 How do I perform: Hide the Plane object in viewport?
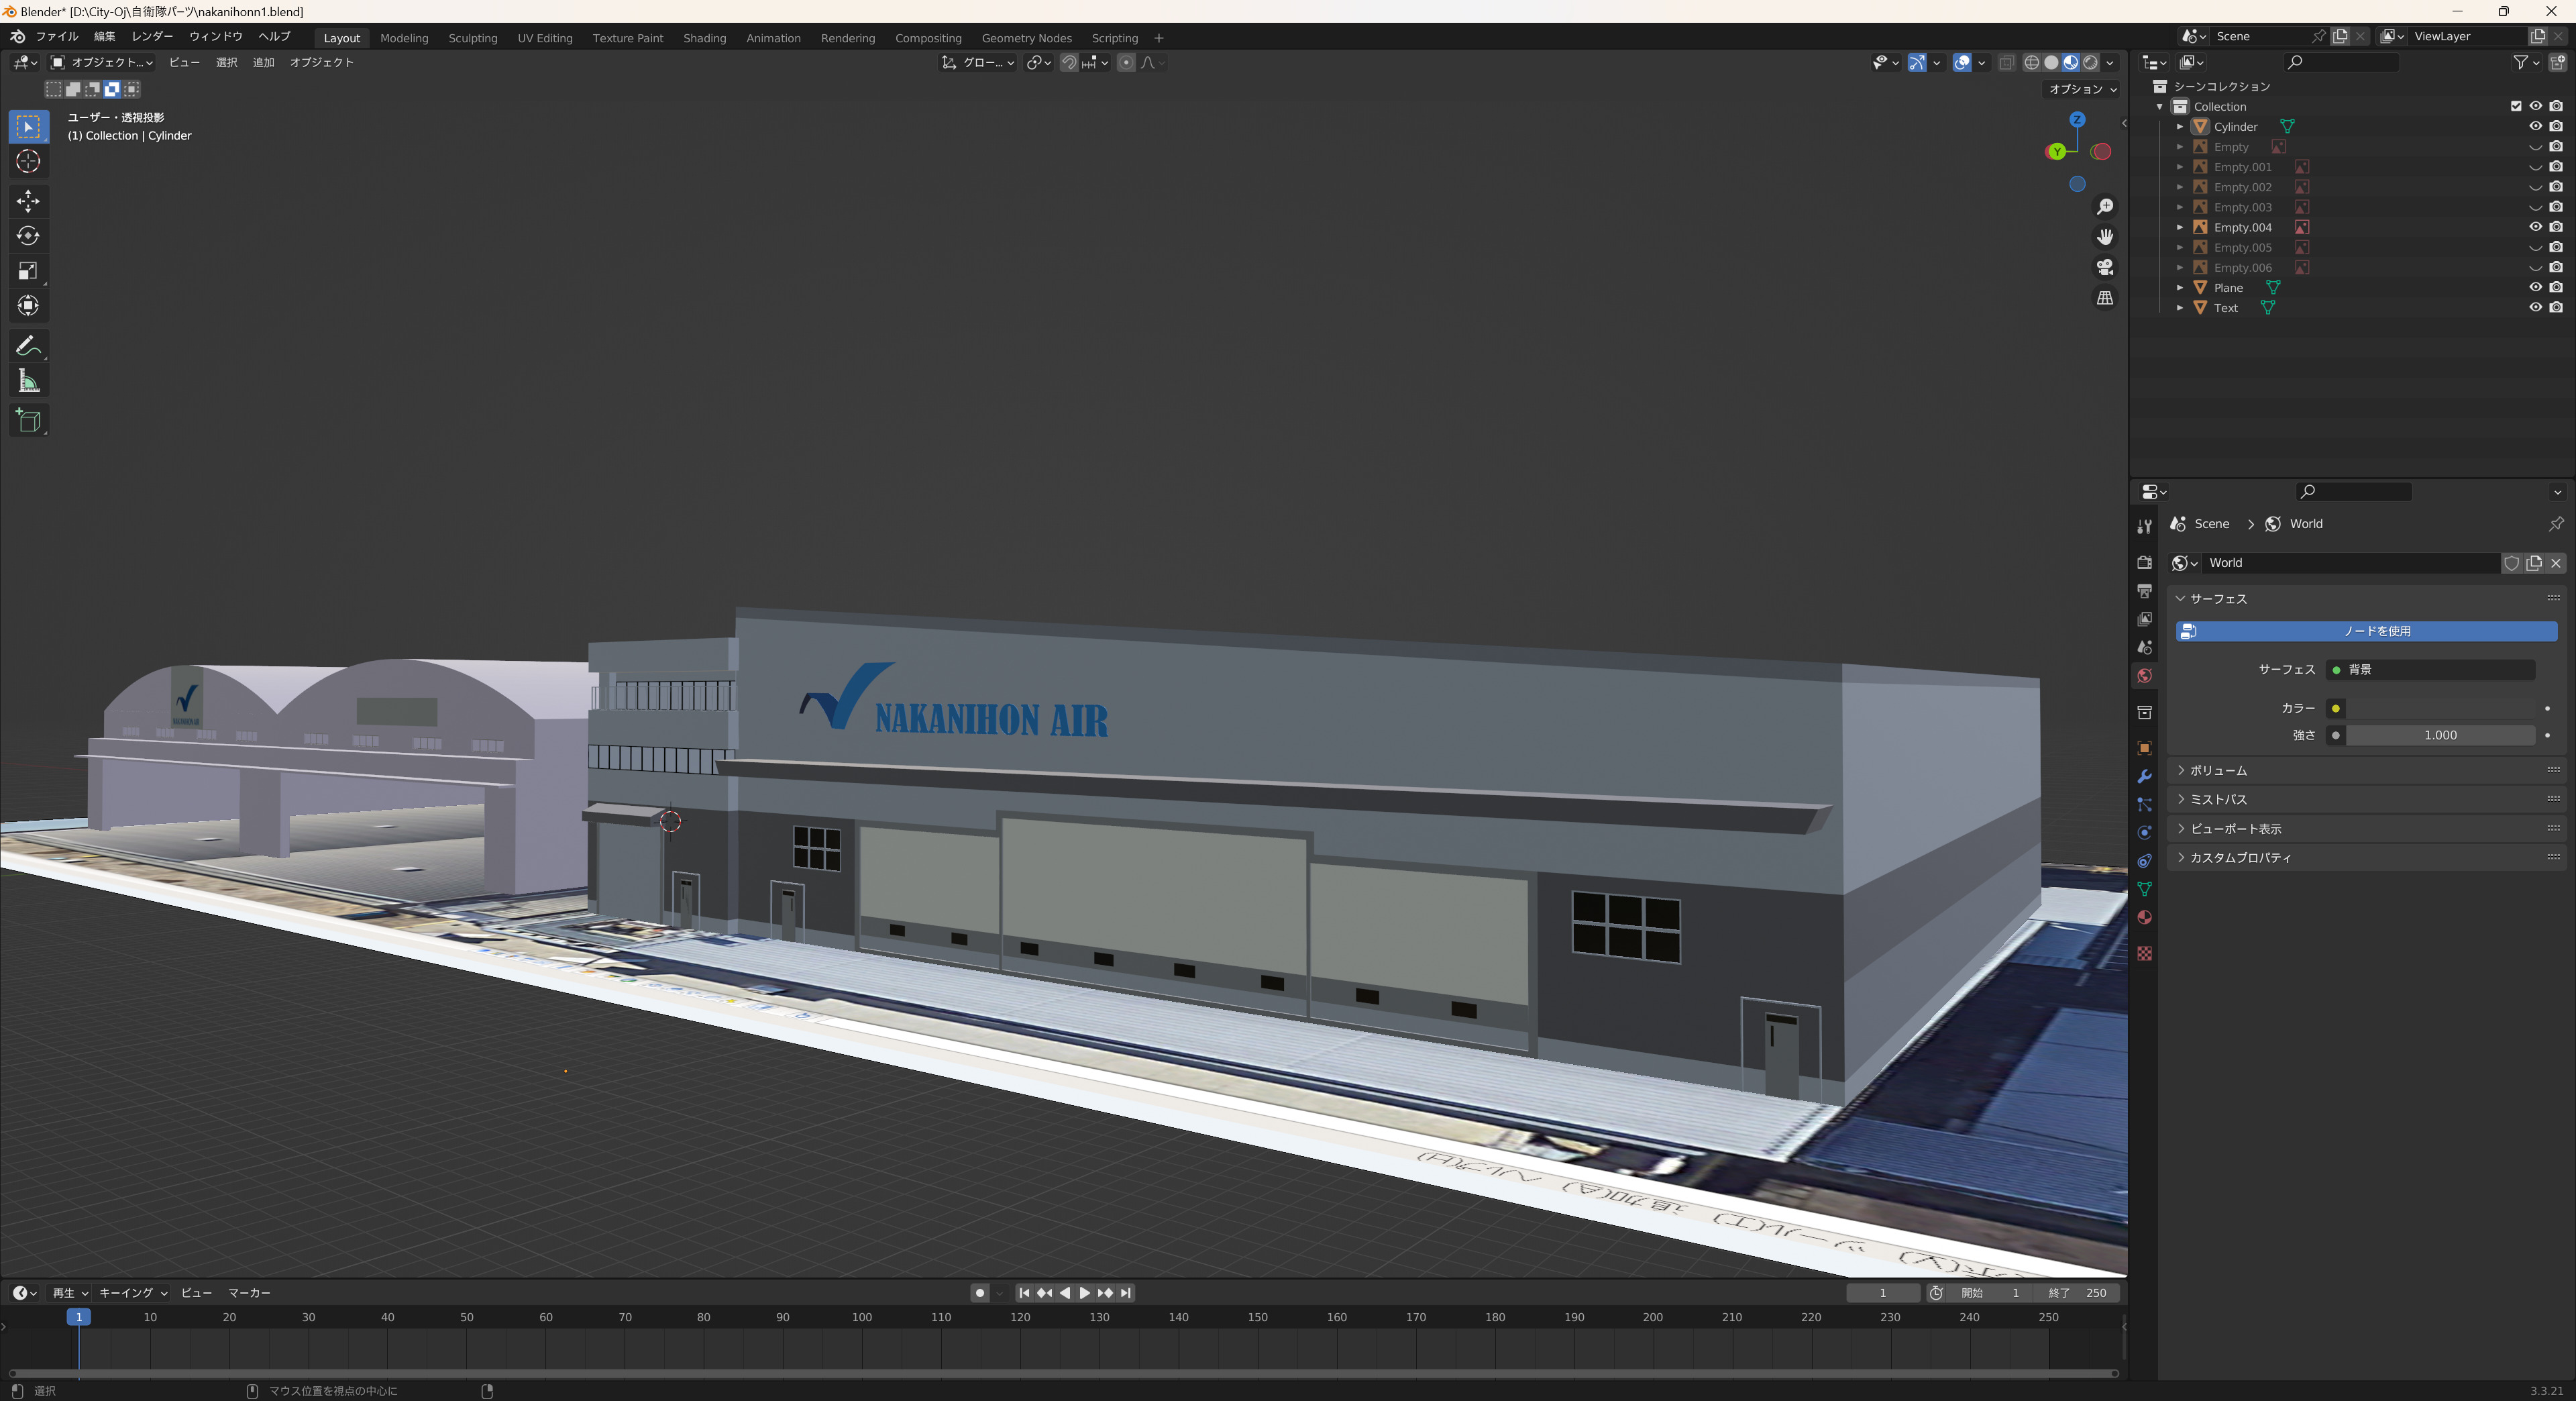coord(2535,287)
